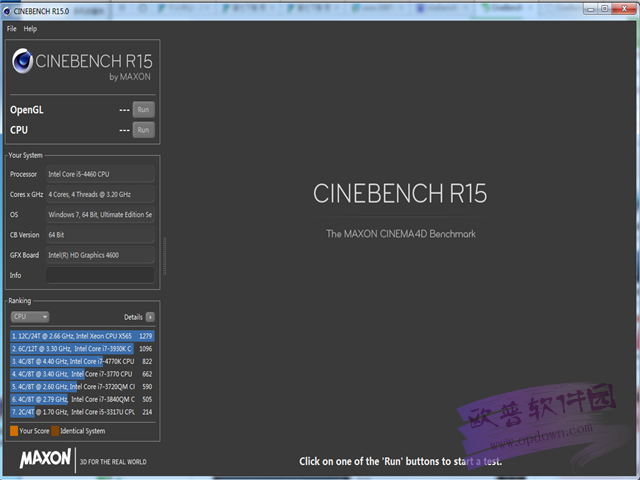Click the score 1096 in ranking
The height and width of the screenshot is (480, 640).
click(145, 349)
